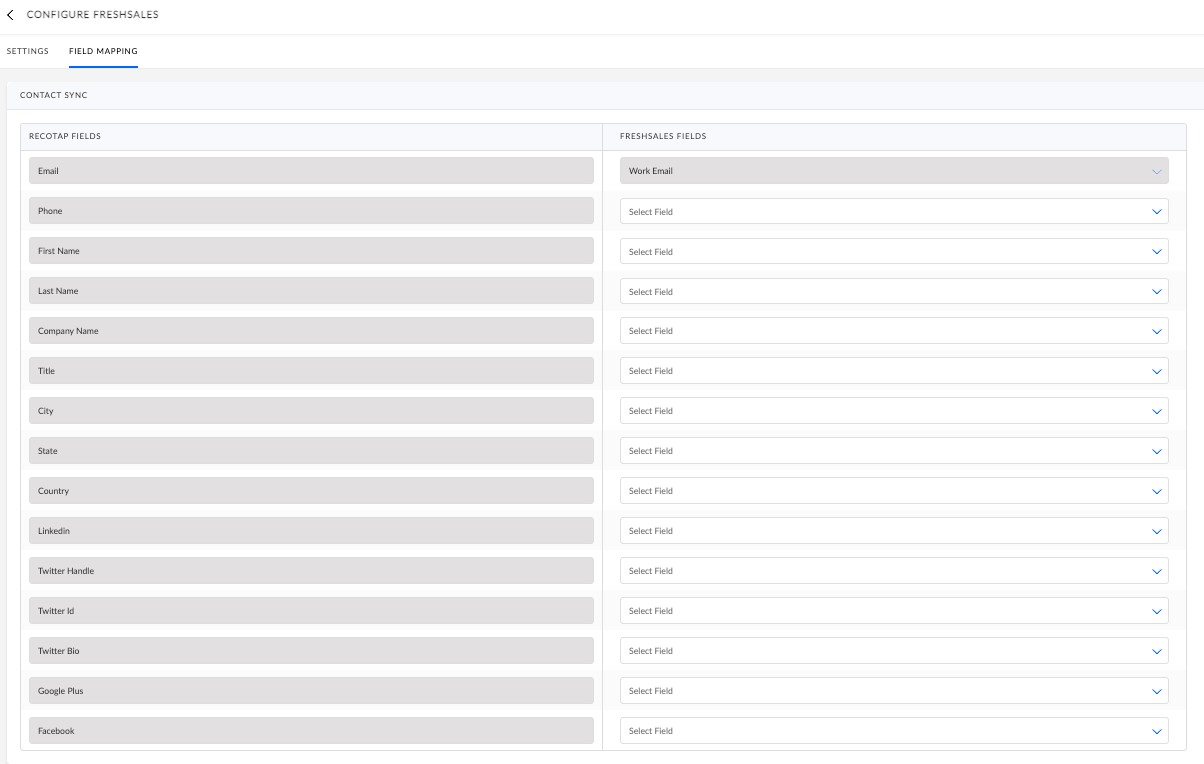1204x764 pixels.
Task: Click the Last Name Recotap field
Action: pos(311,291)
